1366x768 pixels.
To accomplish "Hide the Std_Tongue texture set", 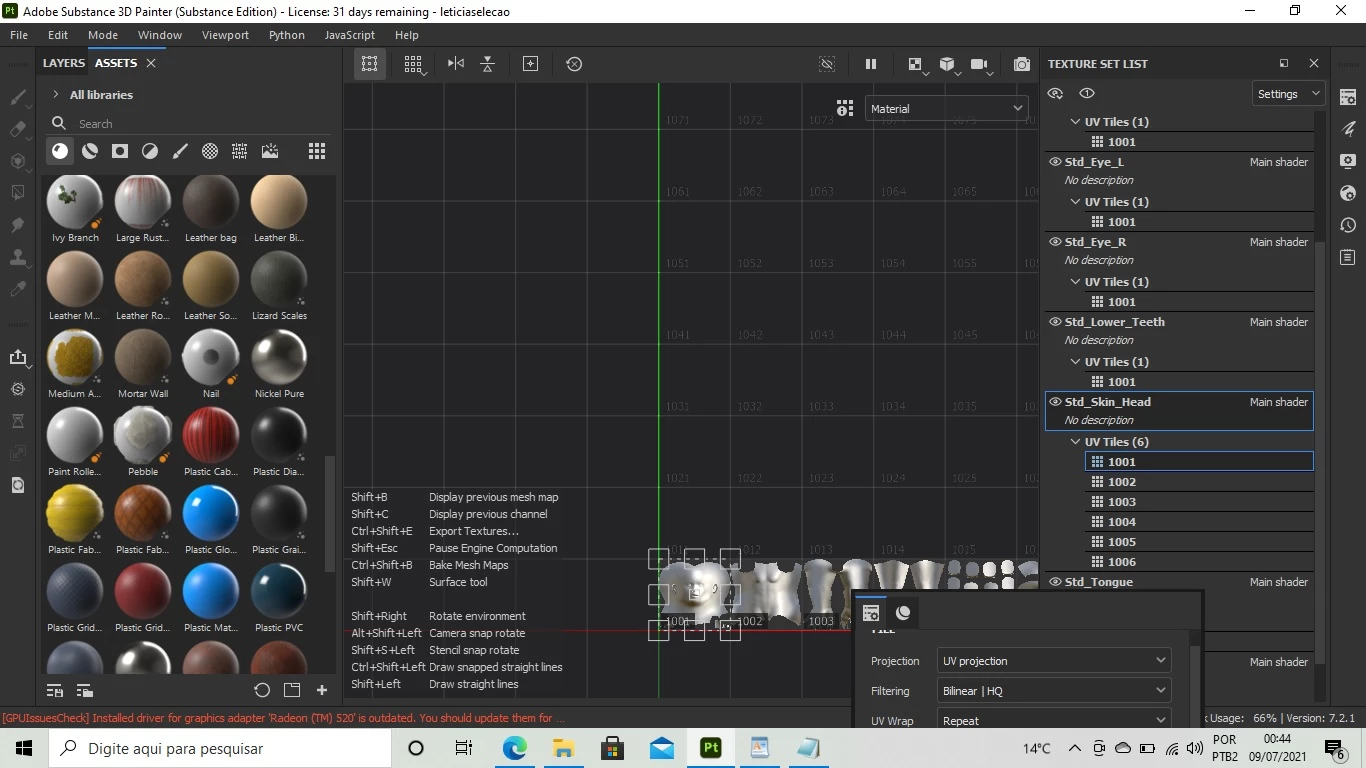I will 1055,582.
